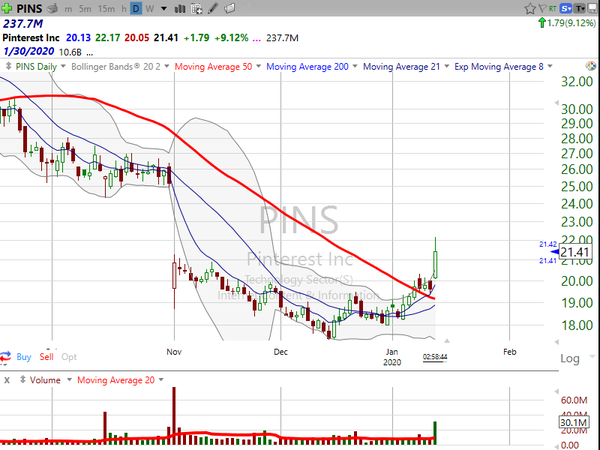The image size is (600, 450).
Task: Expand the Volume dropdown arrow
Action: (69, 380)
